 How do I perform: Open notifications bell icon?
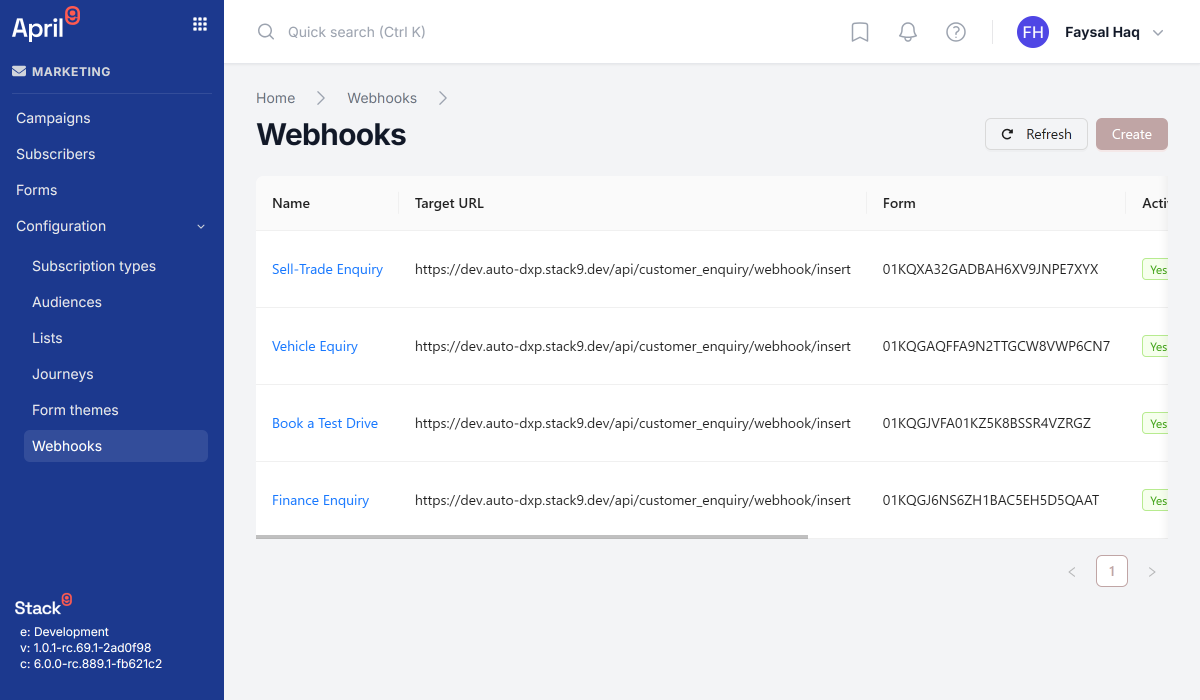908,32
